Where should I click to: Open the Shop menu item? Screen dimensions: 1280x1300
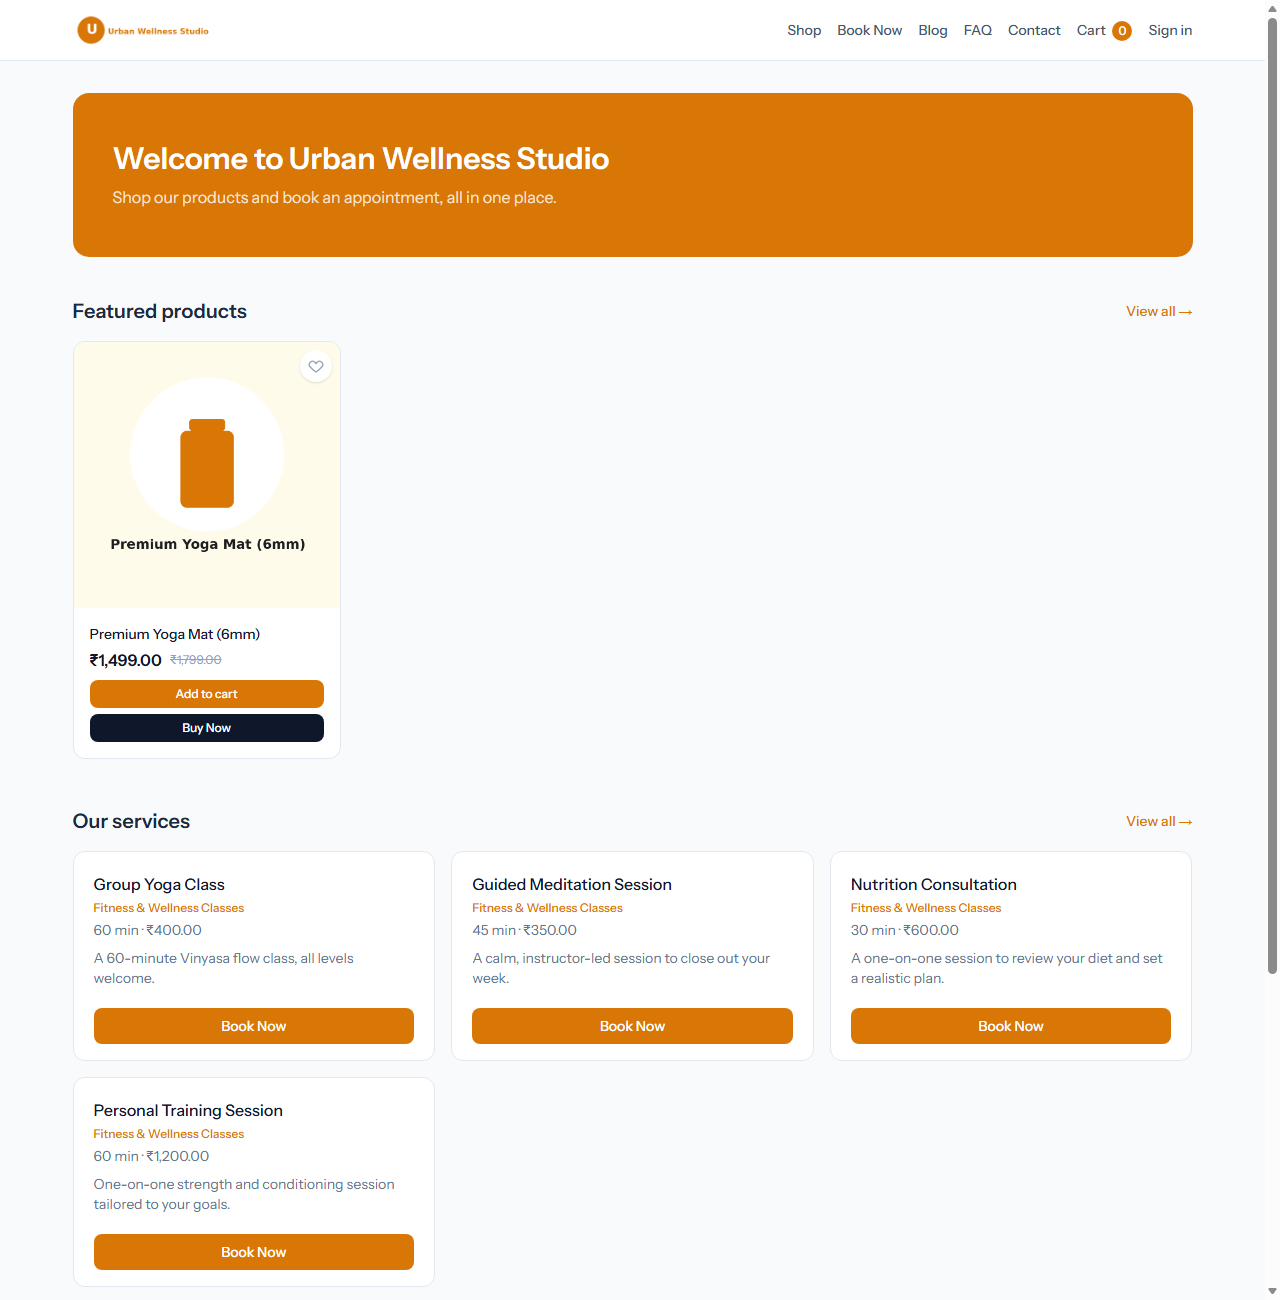click(804, 30)
